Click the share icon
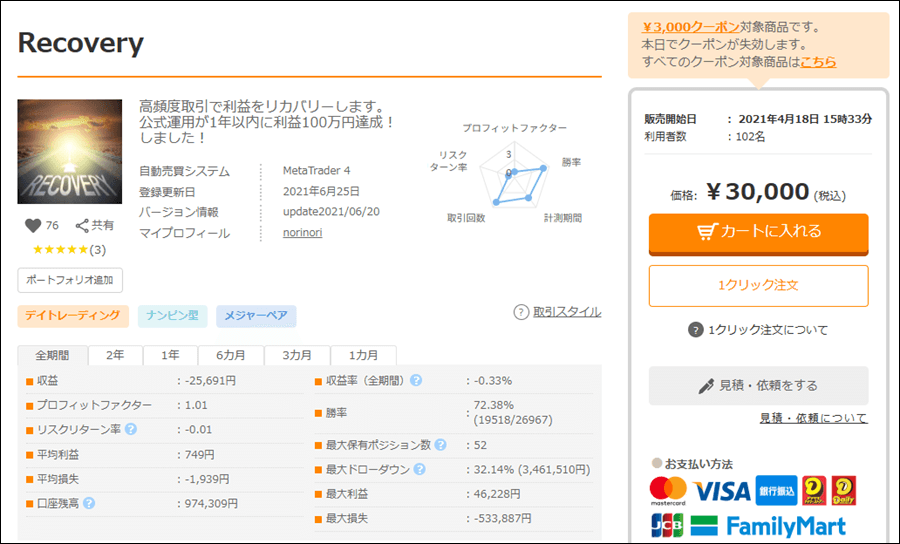 (x=83, y=225)
